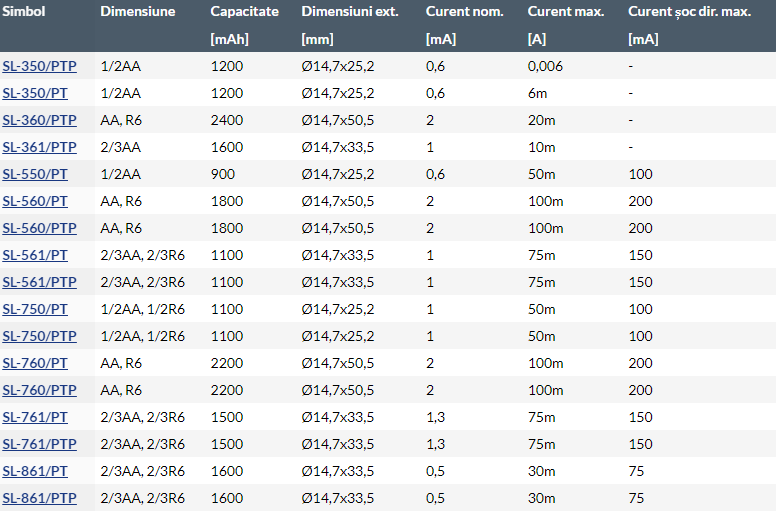Follow the SL-550/PT link
This screenshot has width=776, height=518.
(35, 174)
